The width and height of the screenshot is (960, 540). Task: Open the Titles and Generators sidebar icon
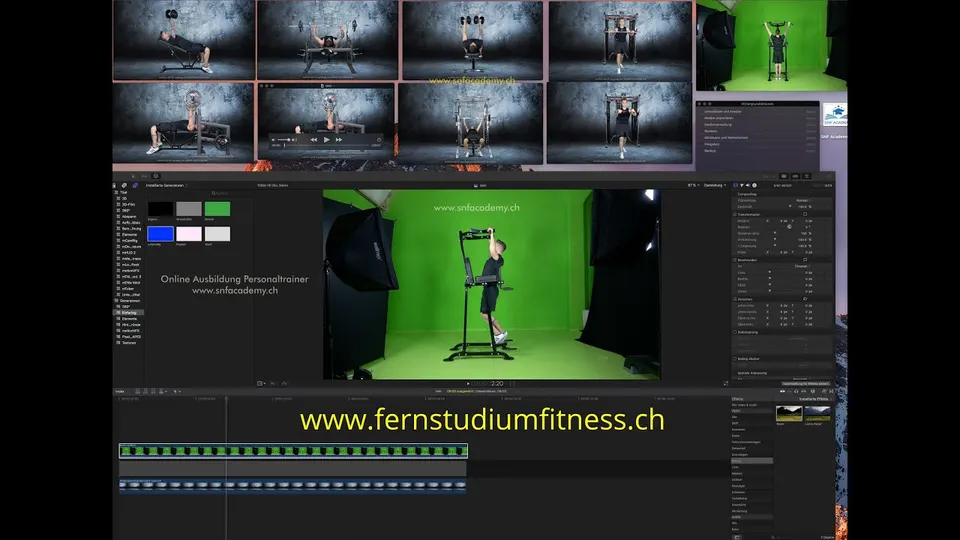tap(135, 186)
